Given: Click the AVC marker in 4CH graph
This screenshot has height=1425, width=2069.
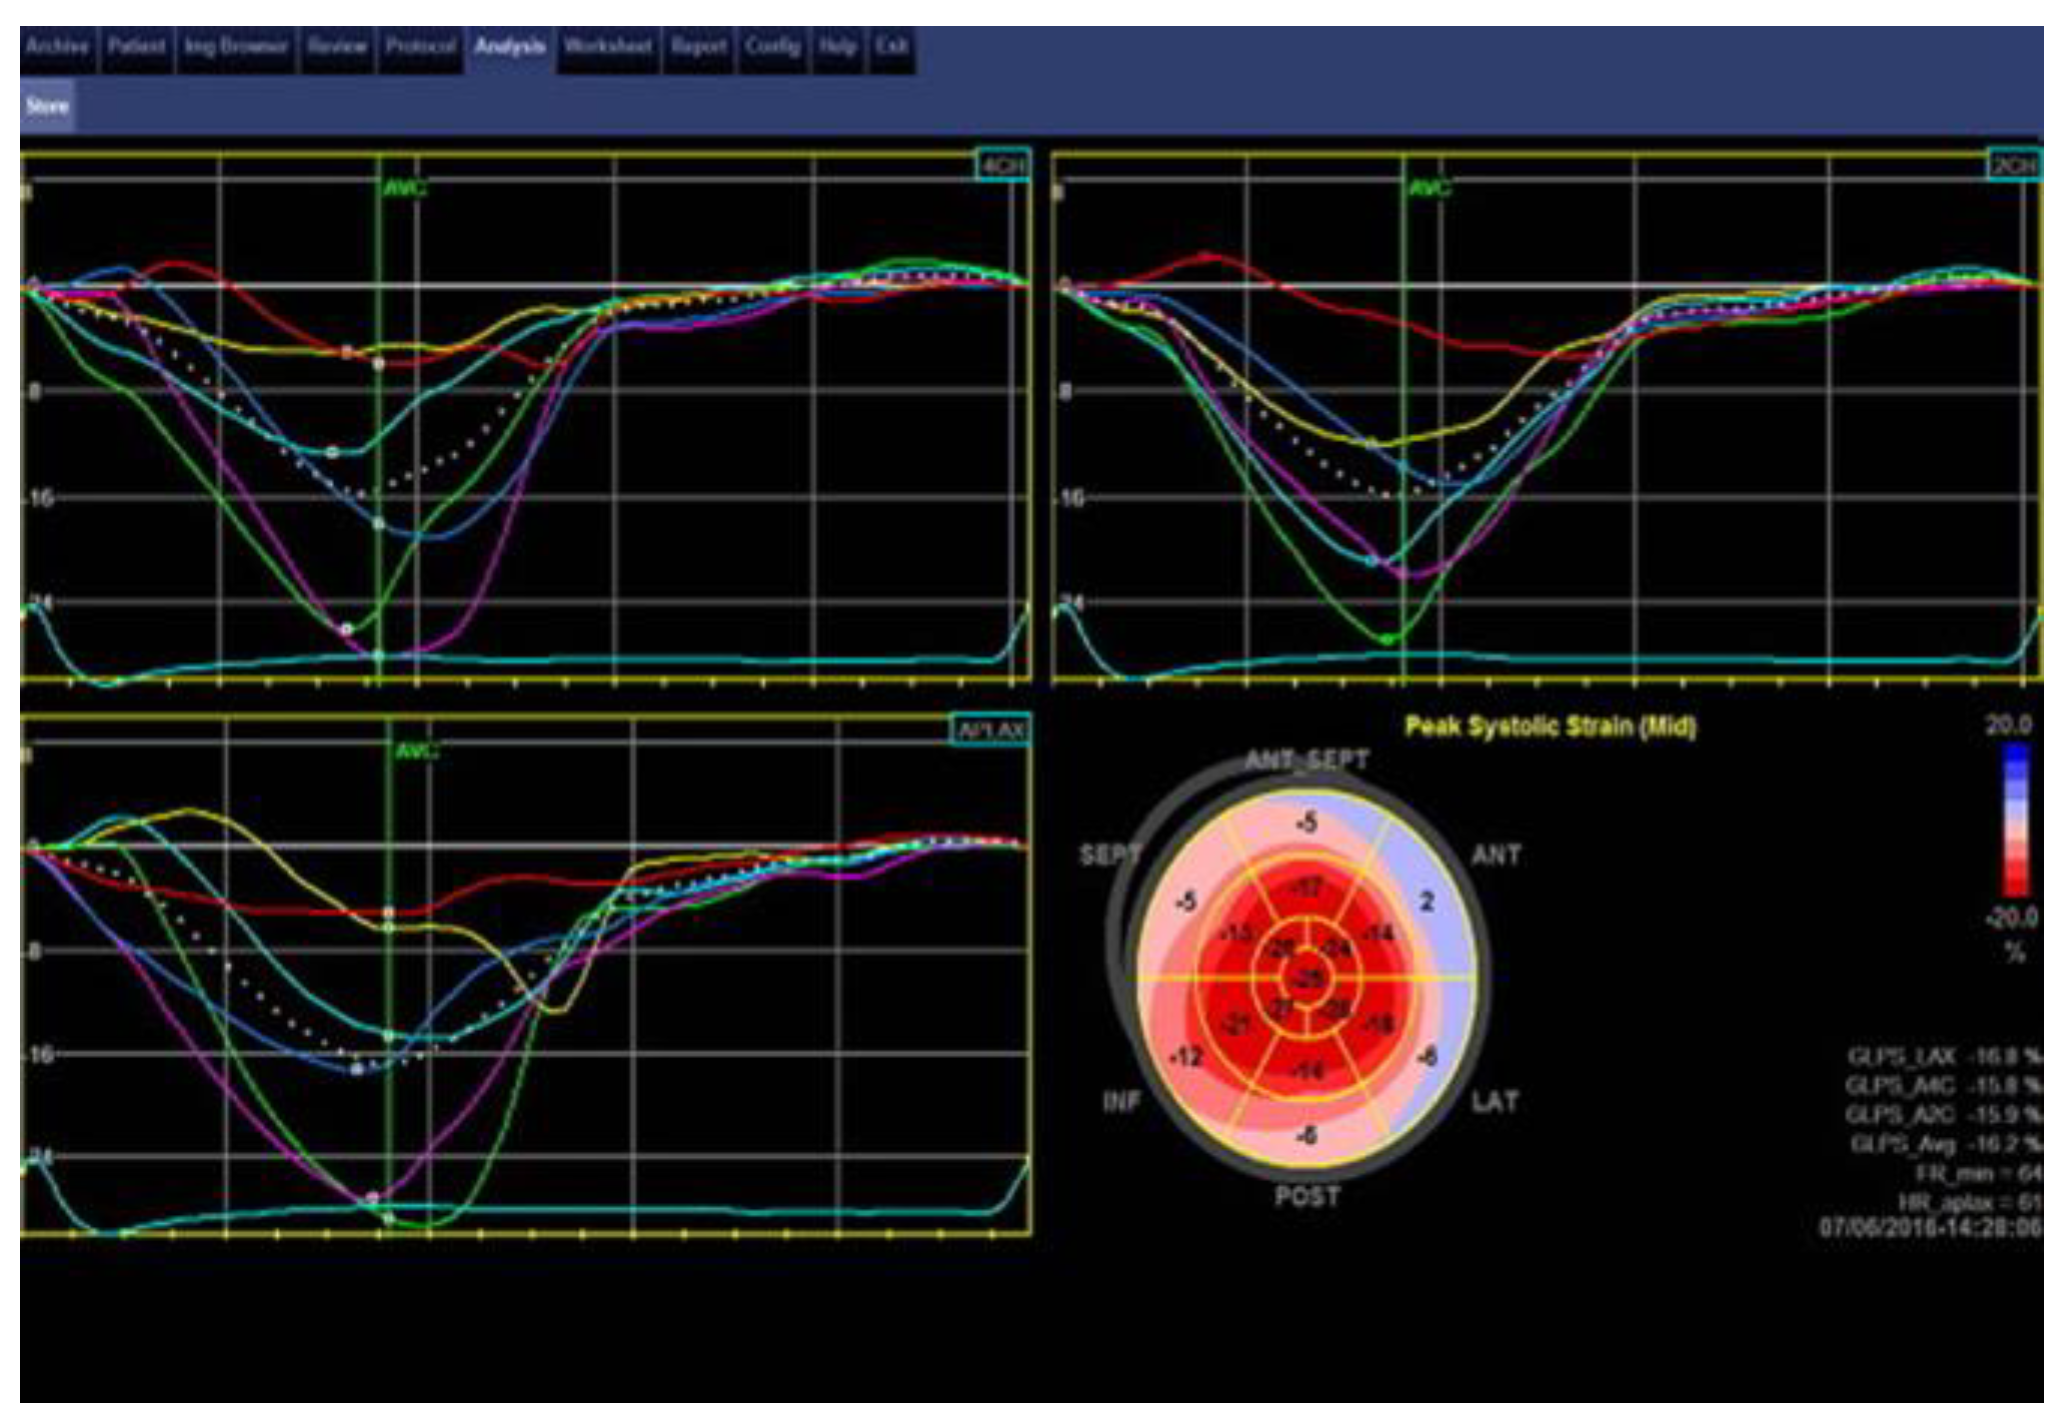Looking at the screenshot, I should pyautogui.click(x=404, y=188).
